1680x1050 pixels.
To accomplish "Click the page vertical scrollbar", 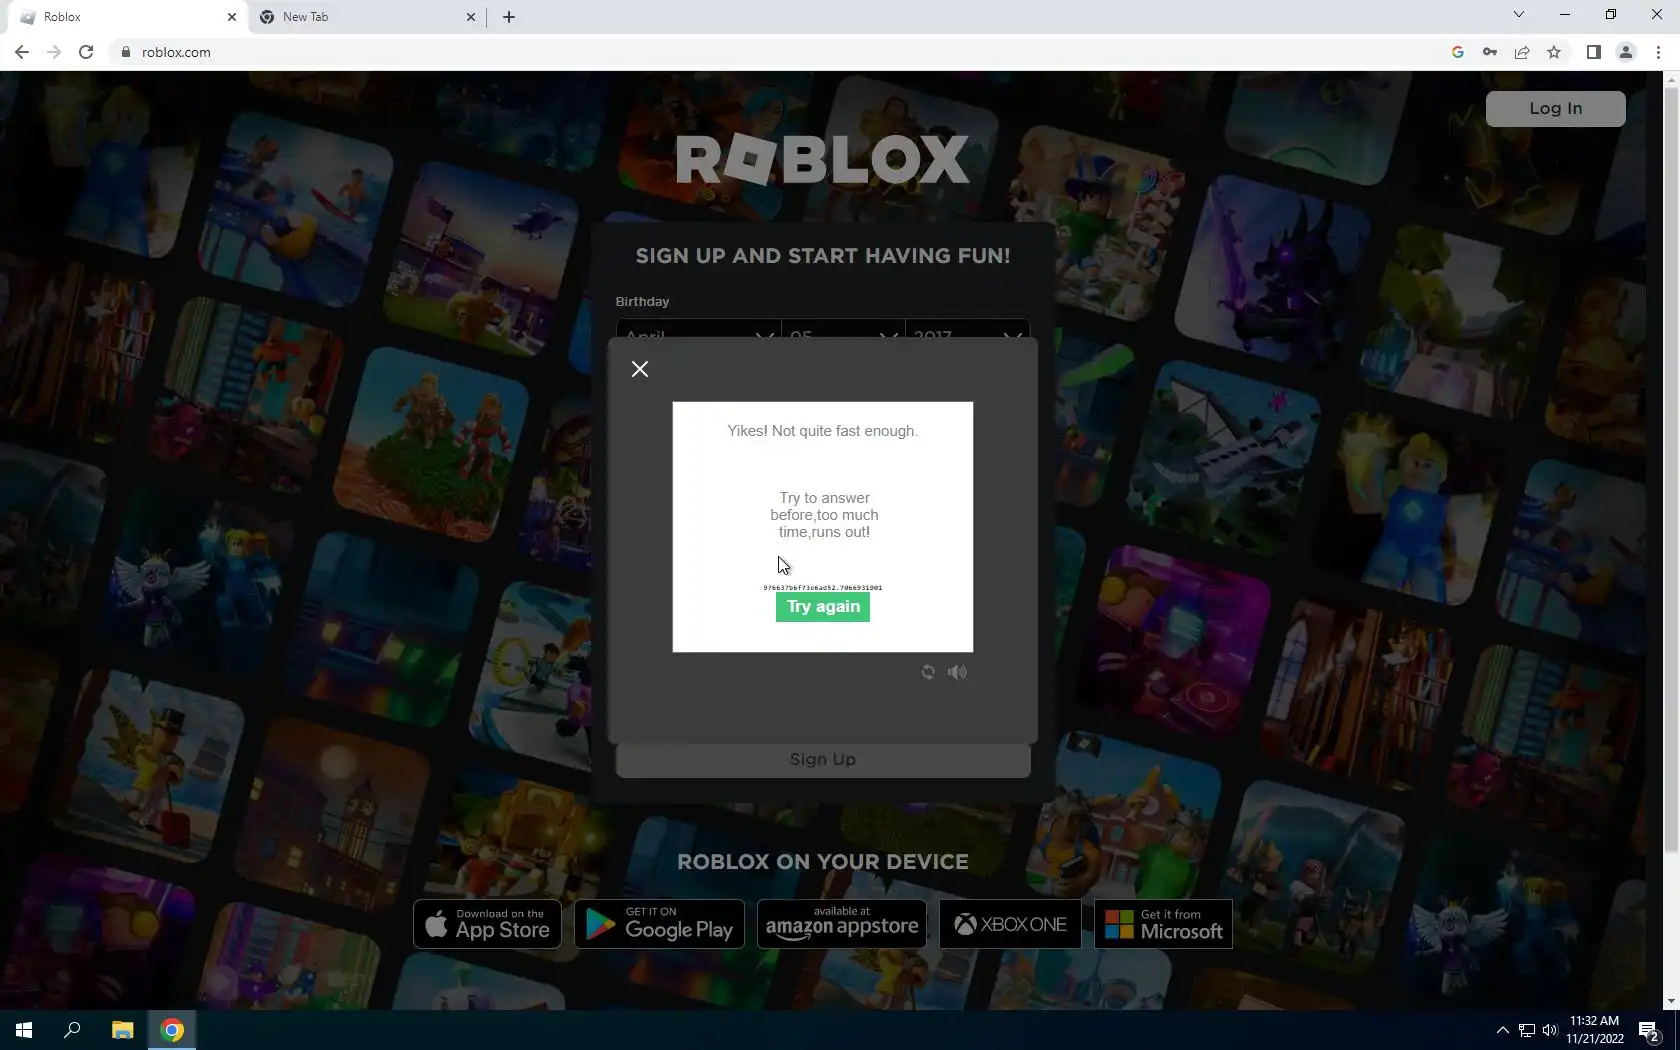I will pos(1671,470).
